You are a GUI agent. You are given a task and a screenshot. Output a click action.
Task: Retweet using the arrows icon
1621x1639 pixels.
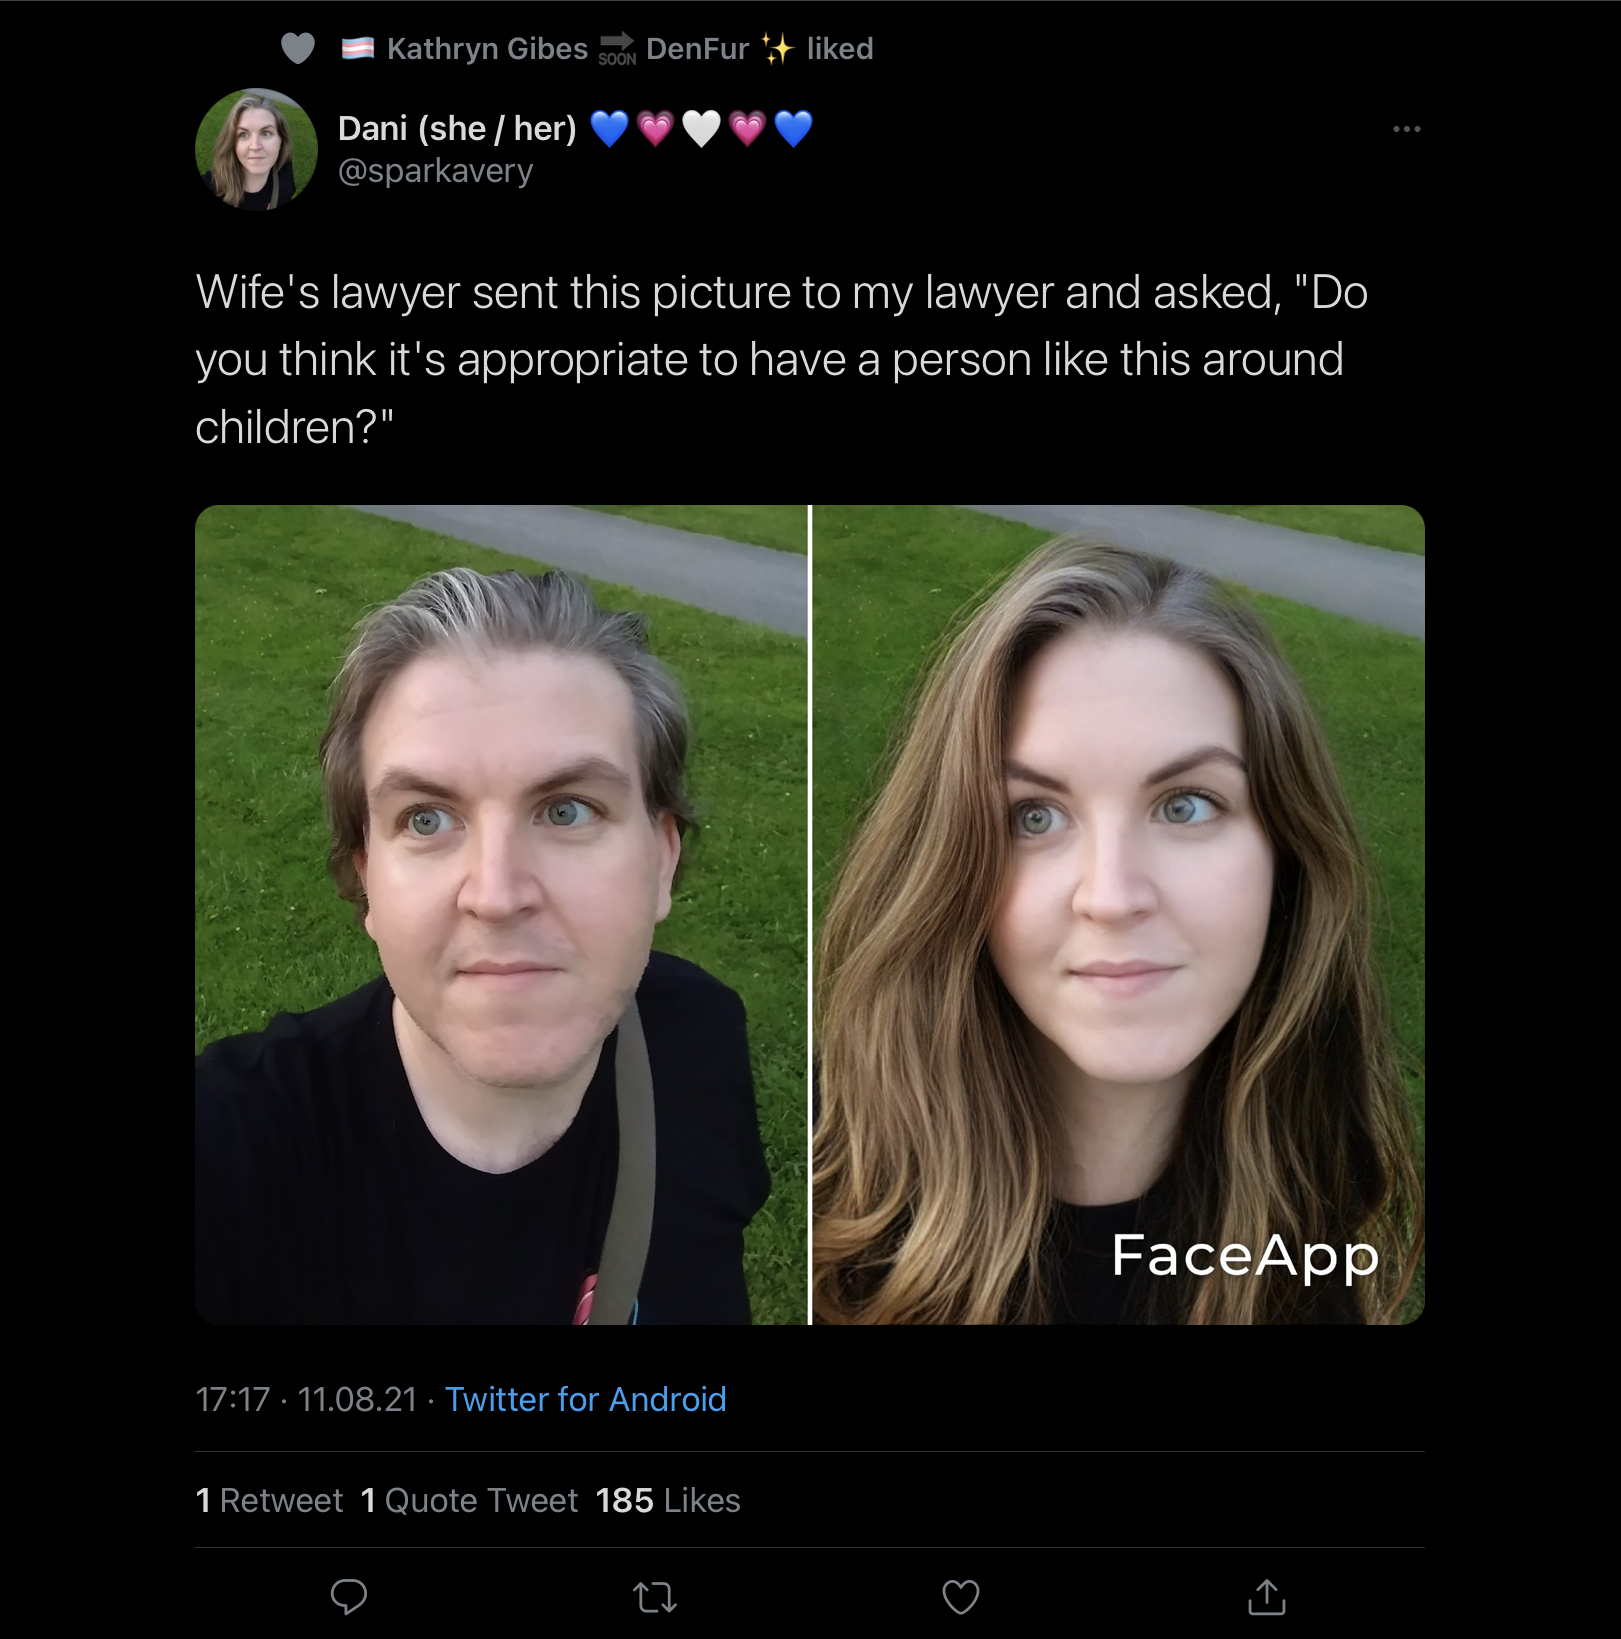[x=656, y=1597]
